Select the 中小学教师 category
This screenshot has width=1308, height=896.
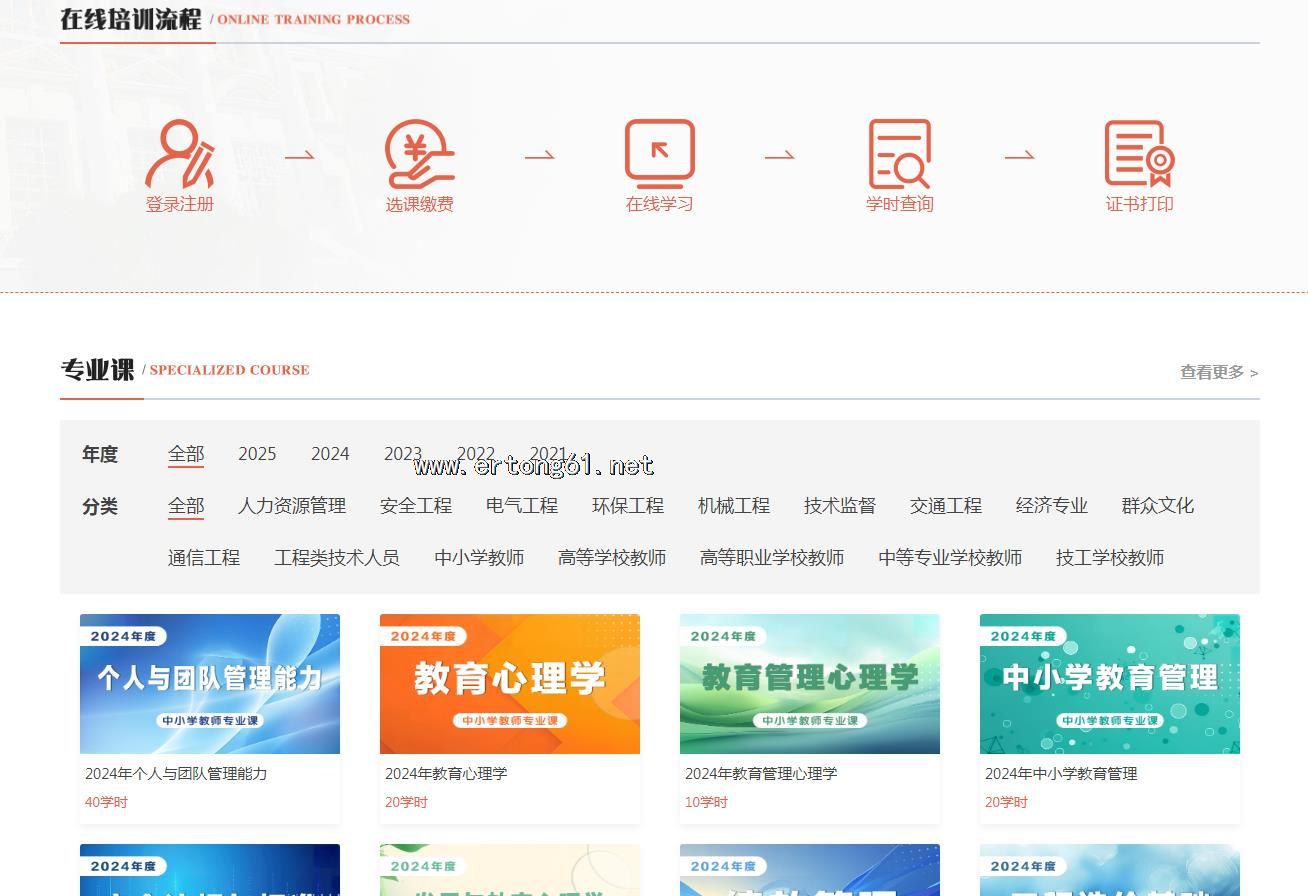tap(479, 558)
